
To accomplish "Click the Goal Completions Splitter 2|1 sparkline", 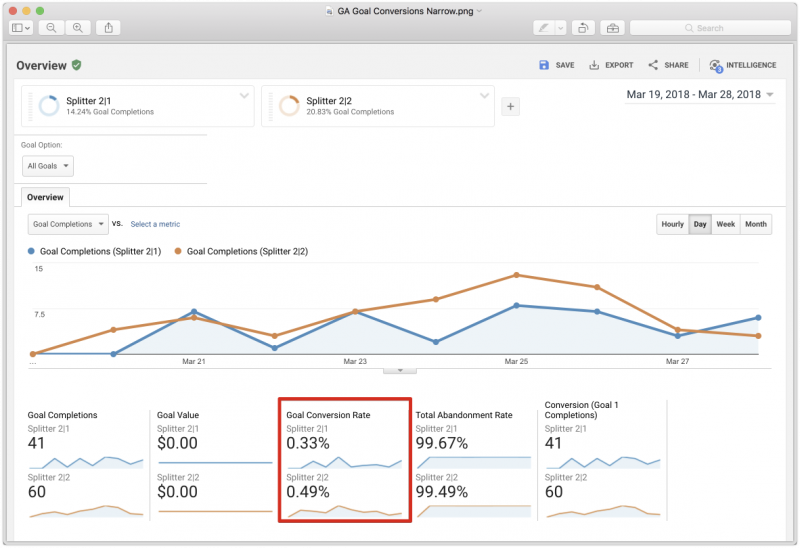I will click(x=86, y=462).
